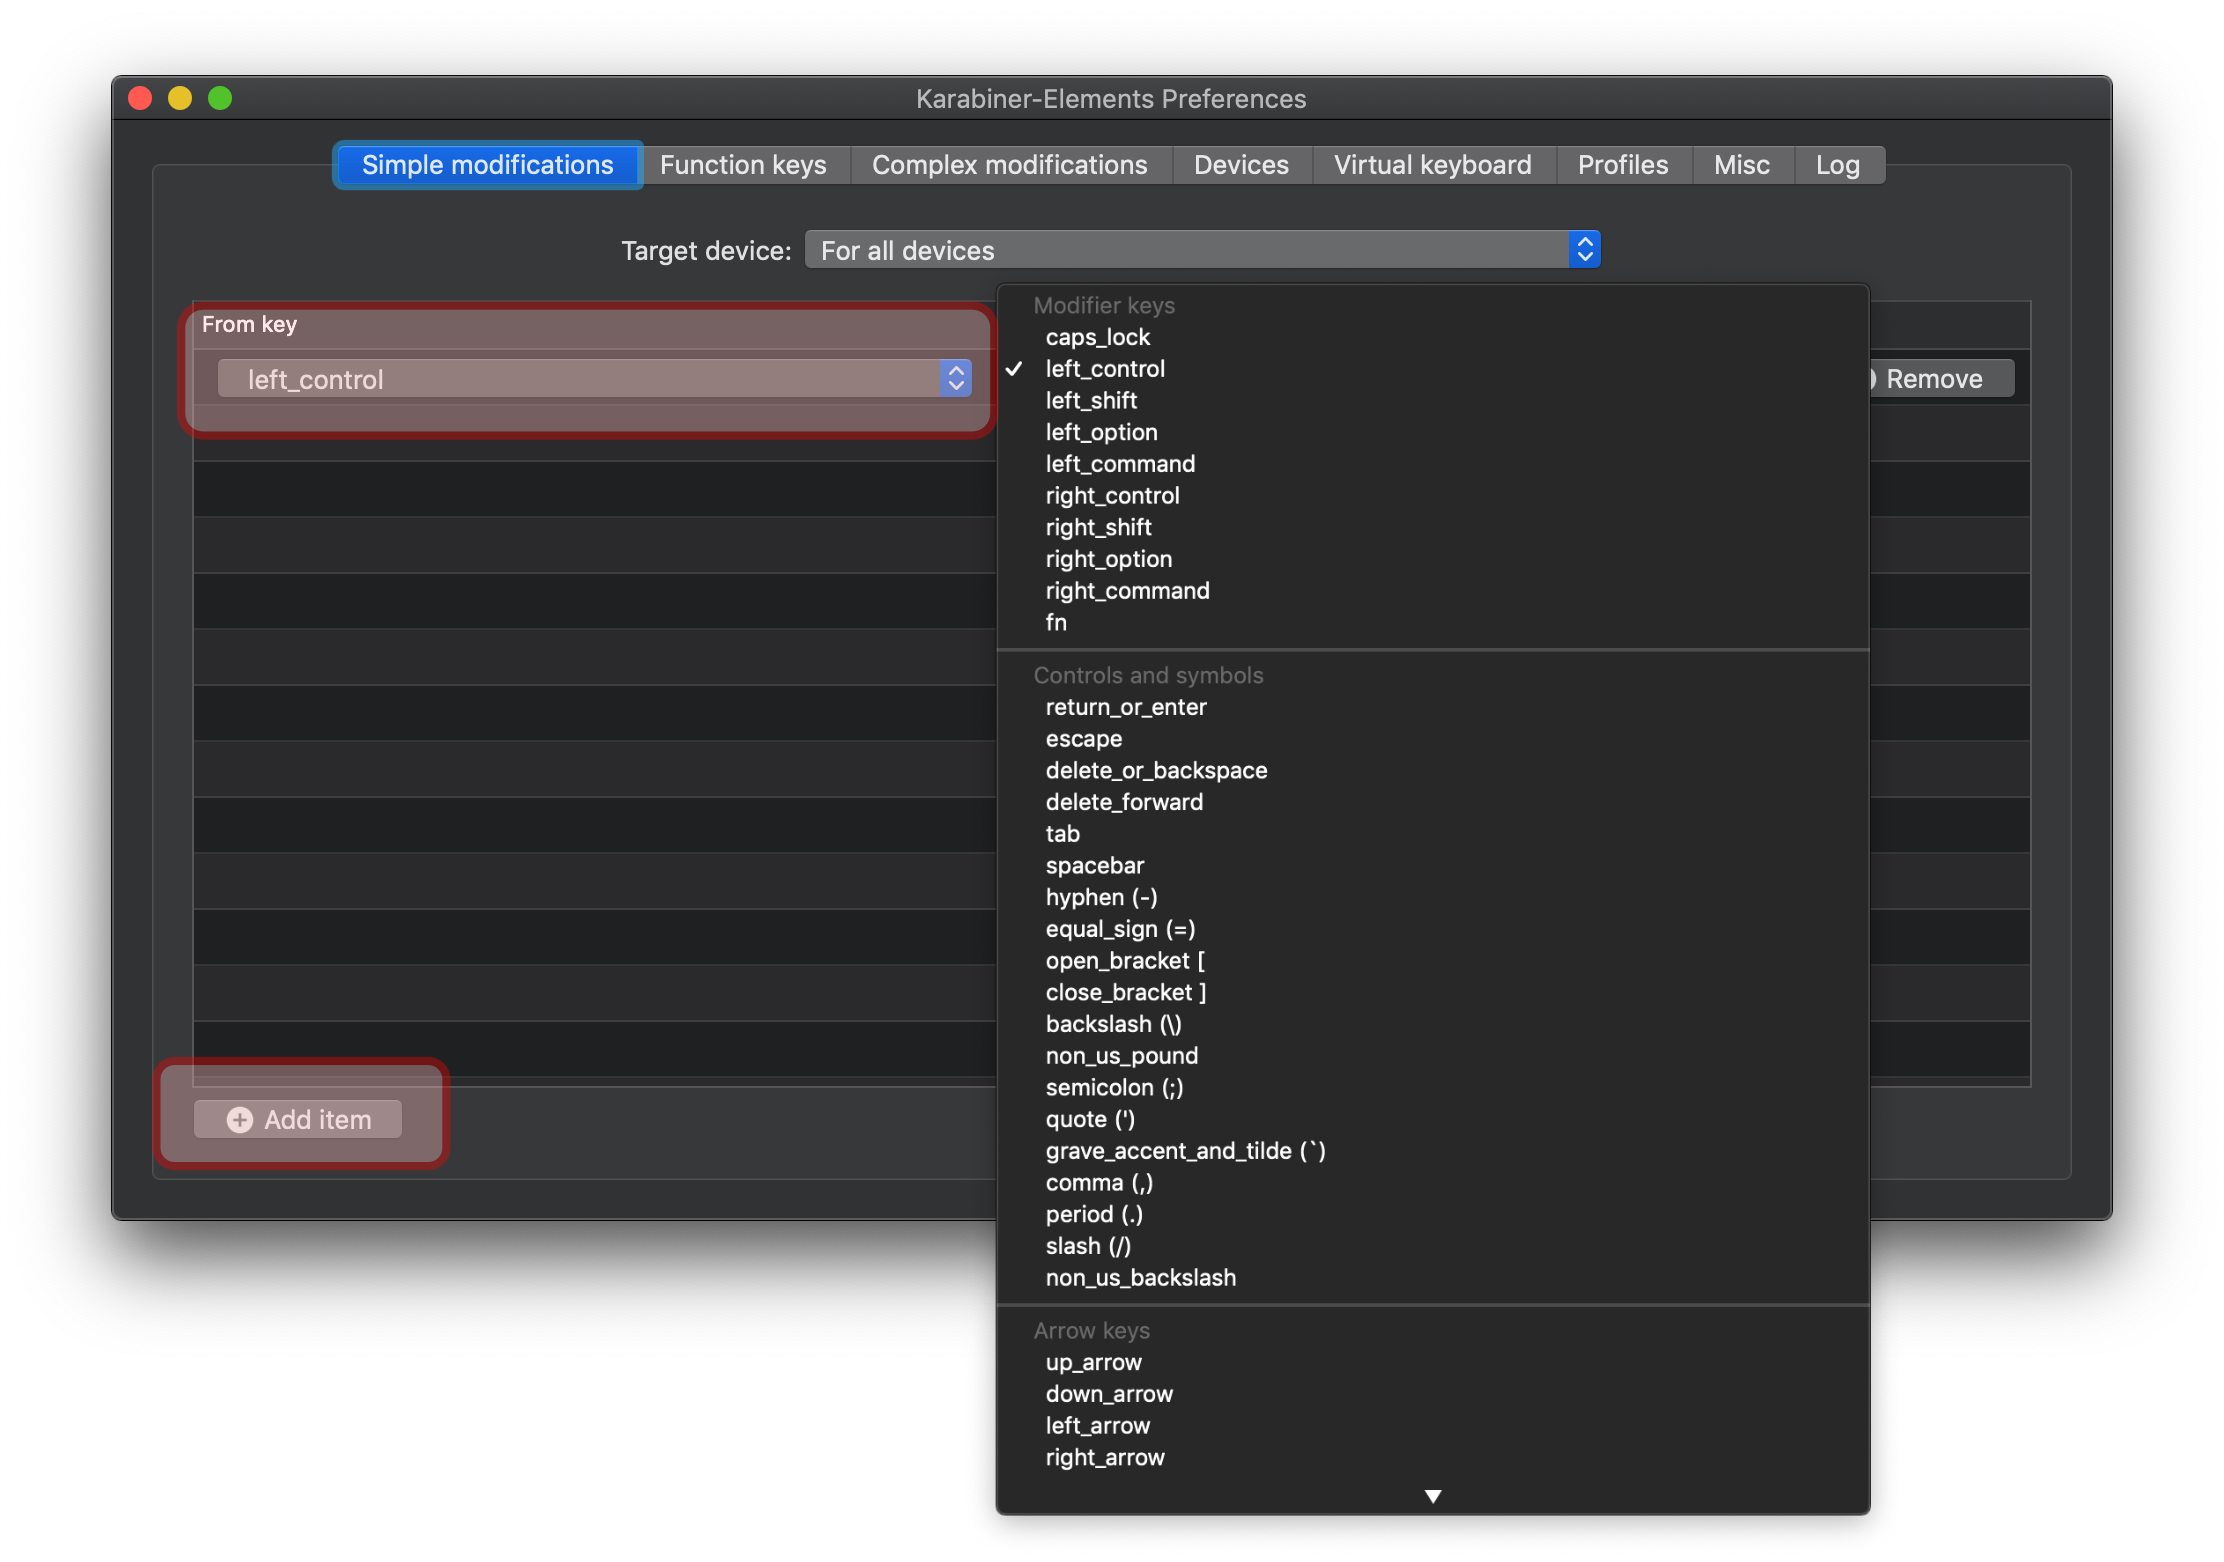2224x1562 pixels.
Task: Pick left_arrow from the key menu
Action: [x=1432, y=1426]
